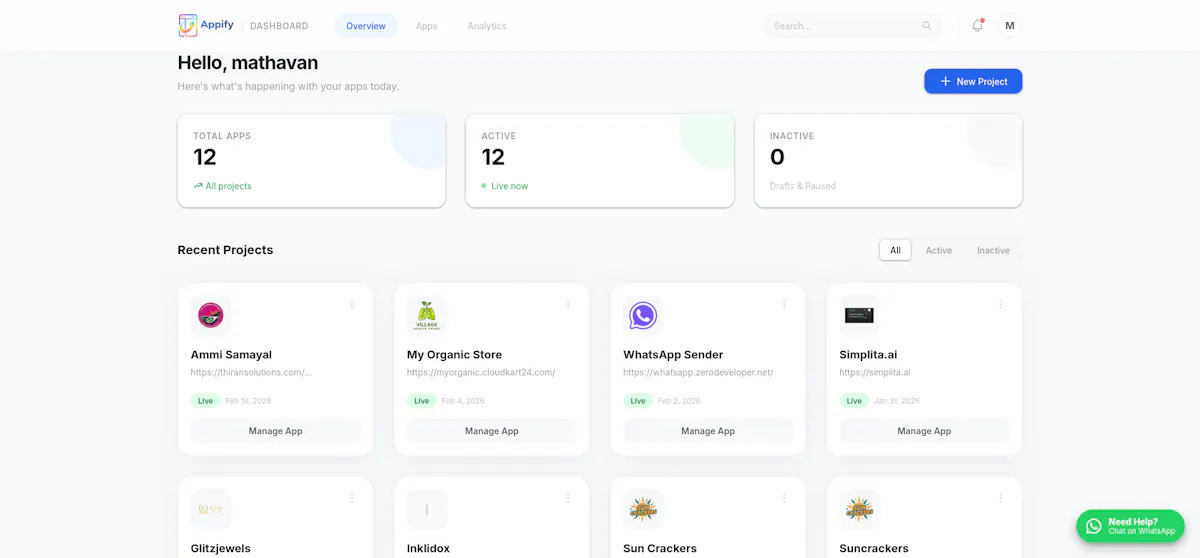Open the notifications bell

pyautogui.click(x=978, y=26)
